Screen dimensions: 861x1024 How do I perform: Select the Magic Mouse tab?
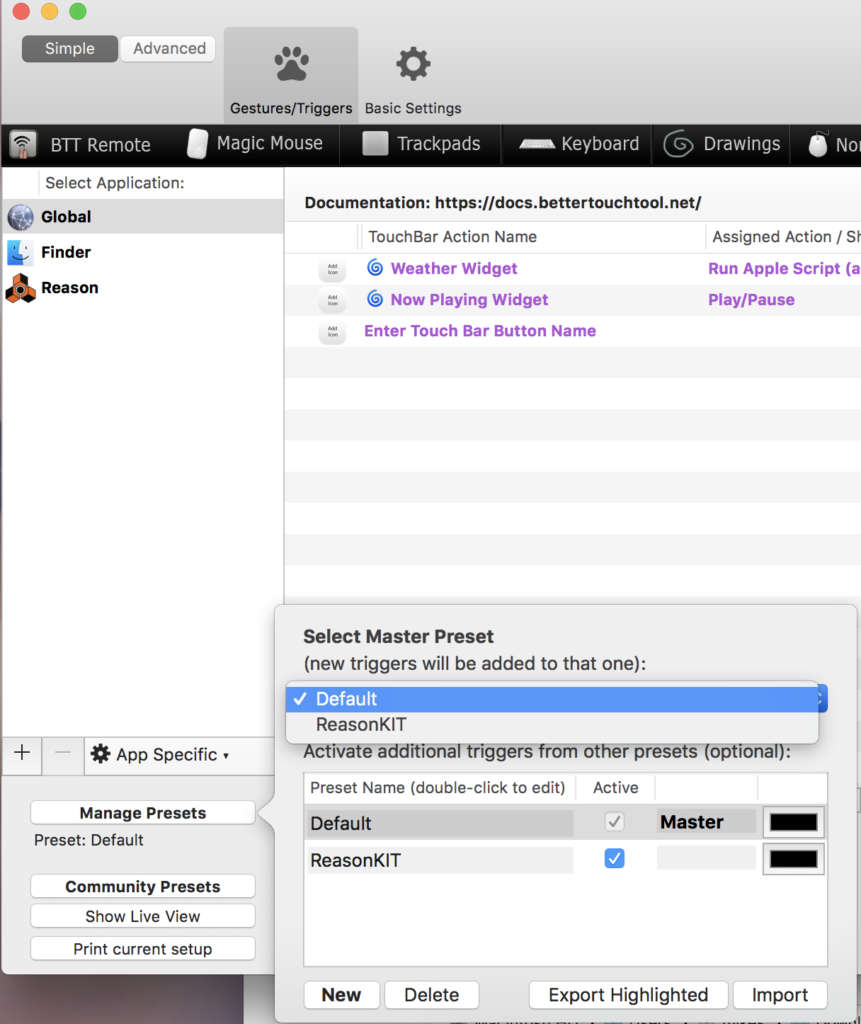(255, 144)
